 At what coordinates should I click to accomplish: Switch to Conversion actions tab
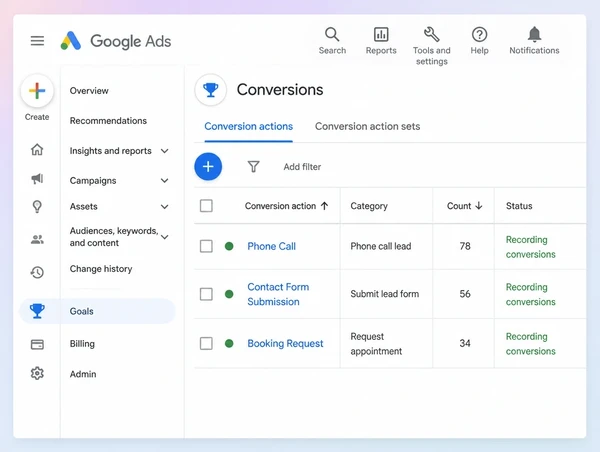tap(249, 126)
